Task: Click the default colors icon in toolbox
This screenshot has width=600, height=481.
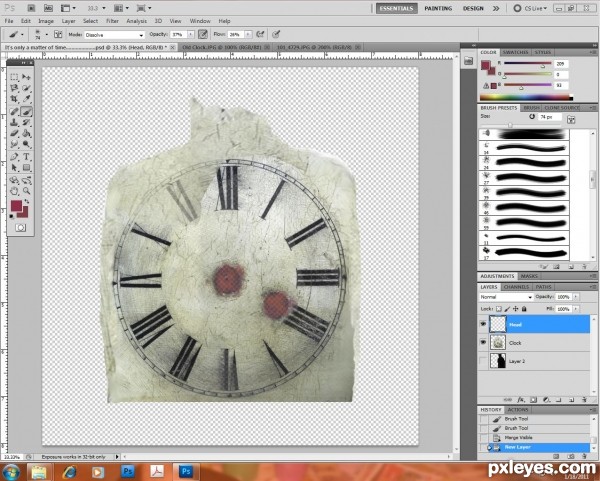Action: (11, 217)
